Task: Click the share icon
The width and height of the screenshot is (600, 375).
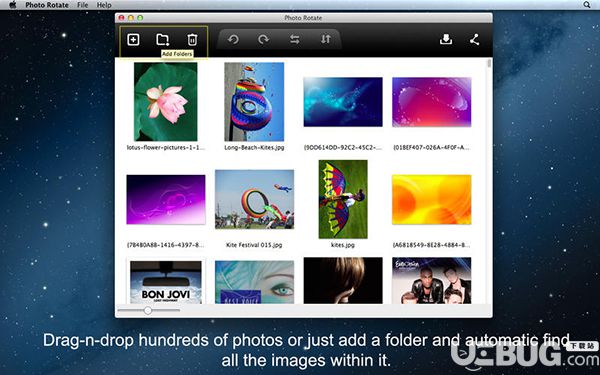Action: coord(474,39)
